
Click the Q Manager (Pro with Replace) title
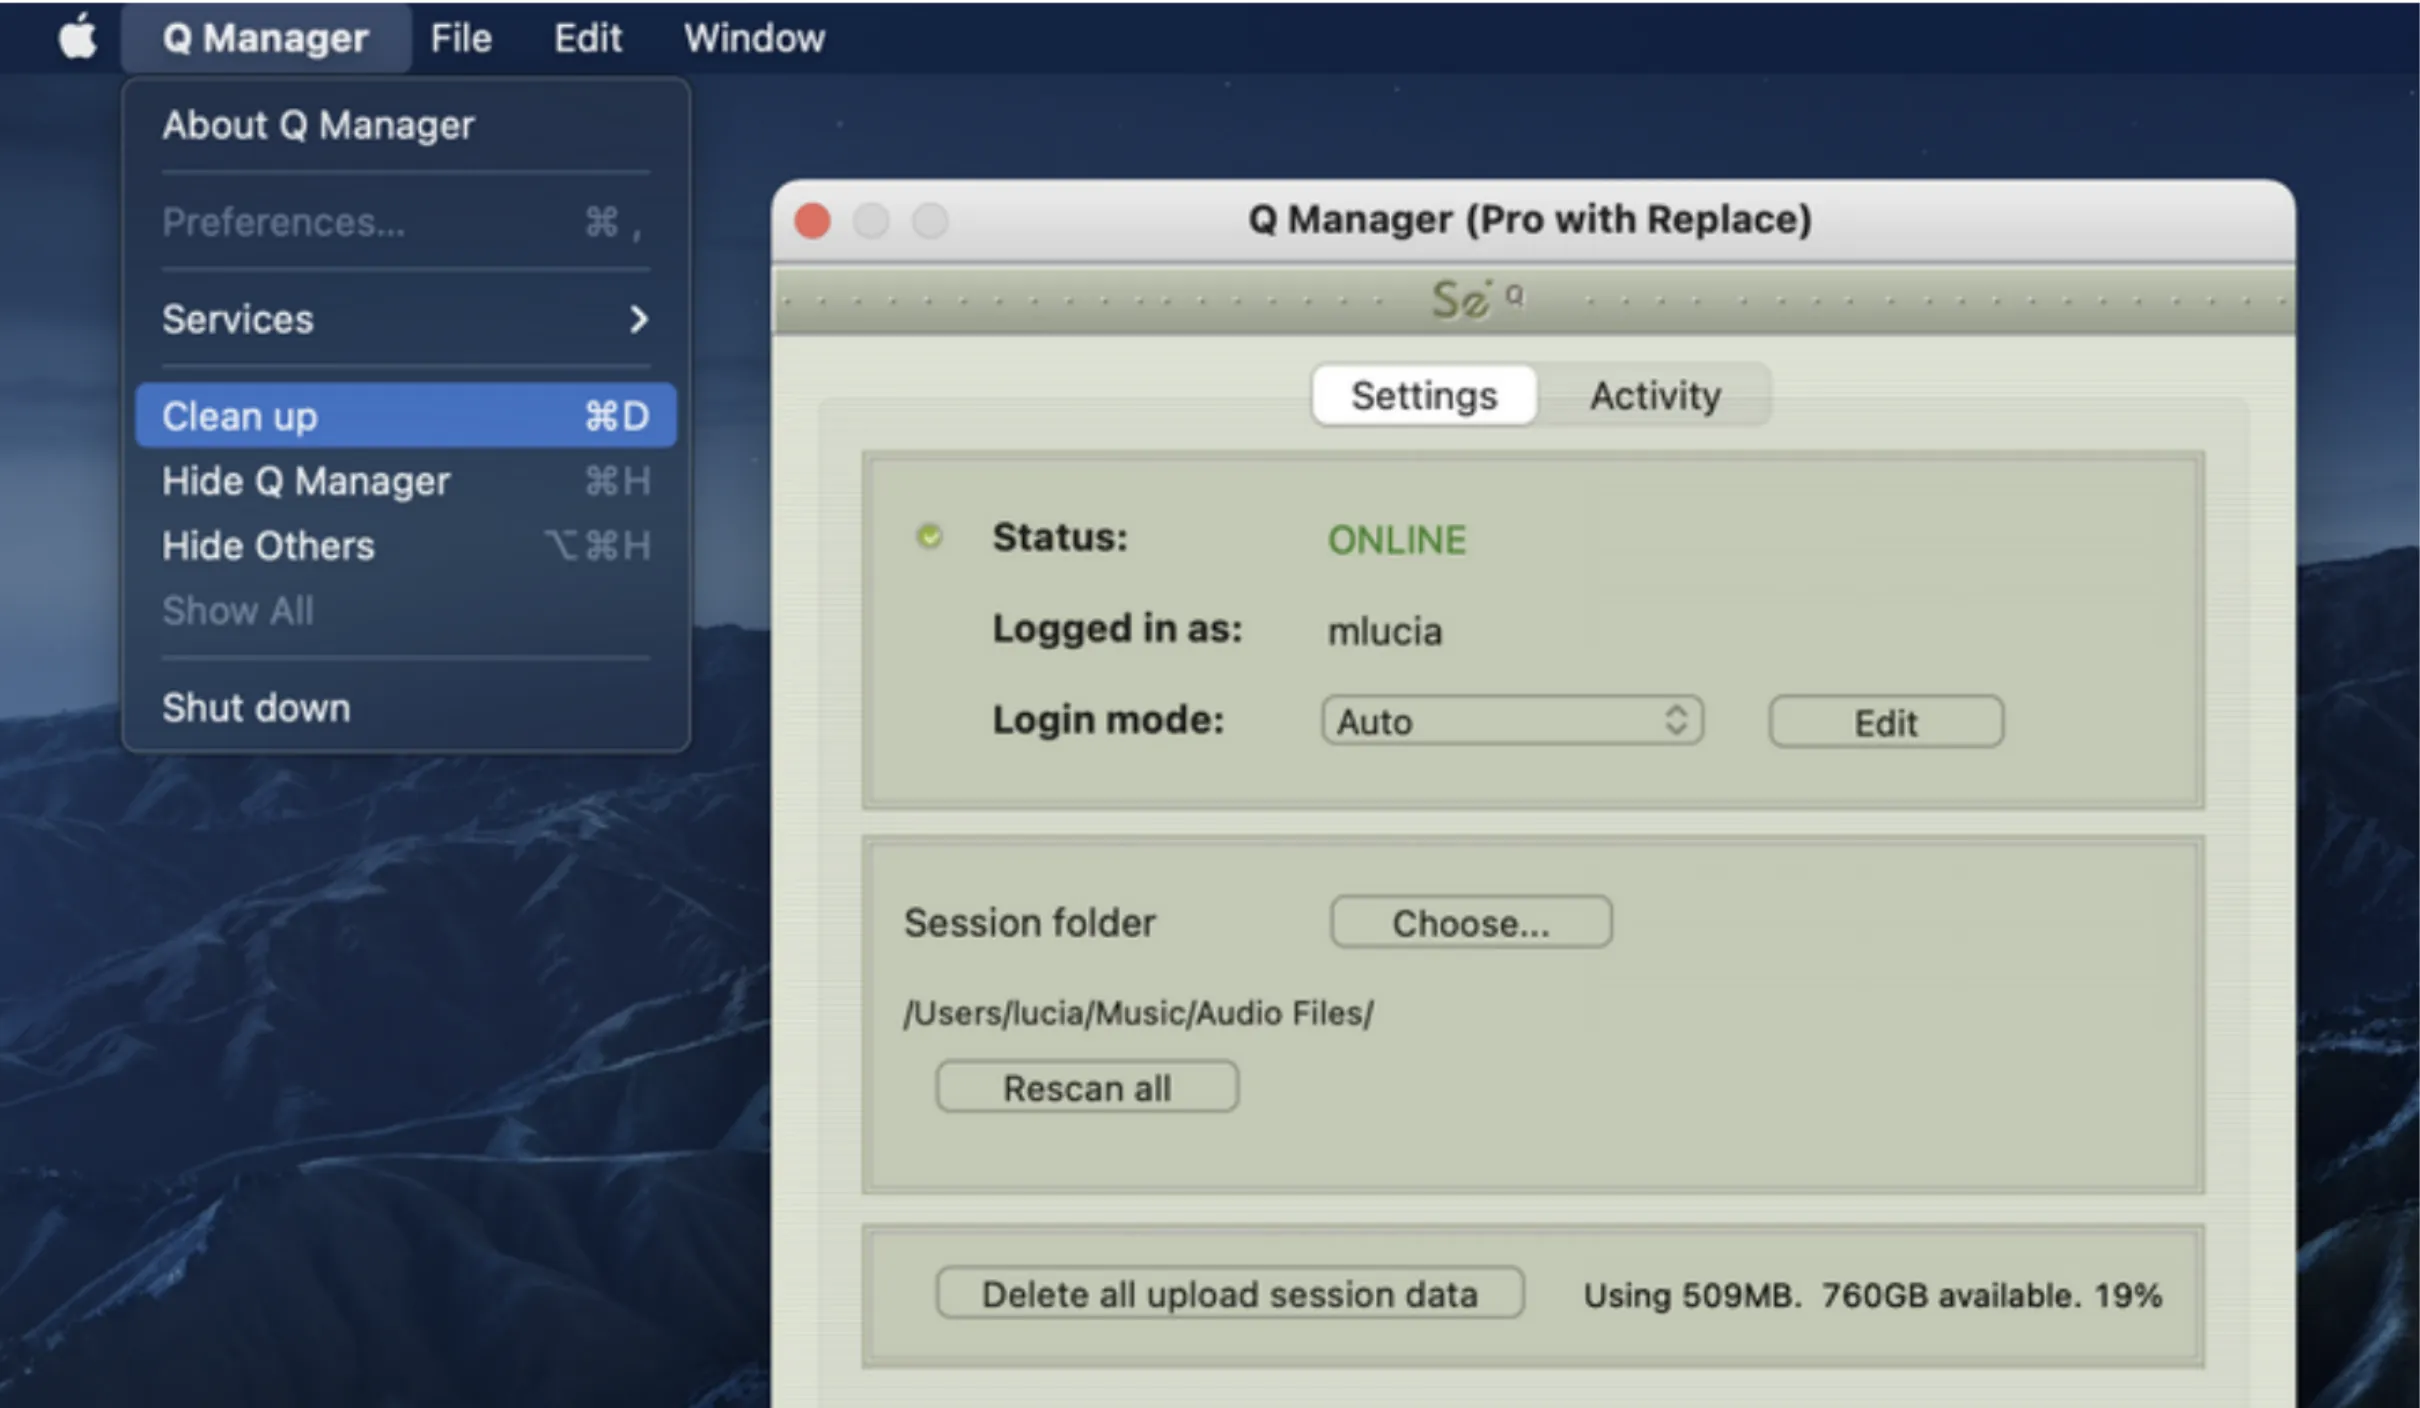(x=1530, y=219)
